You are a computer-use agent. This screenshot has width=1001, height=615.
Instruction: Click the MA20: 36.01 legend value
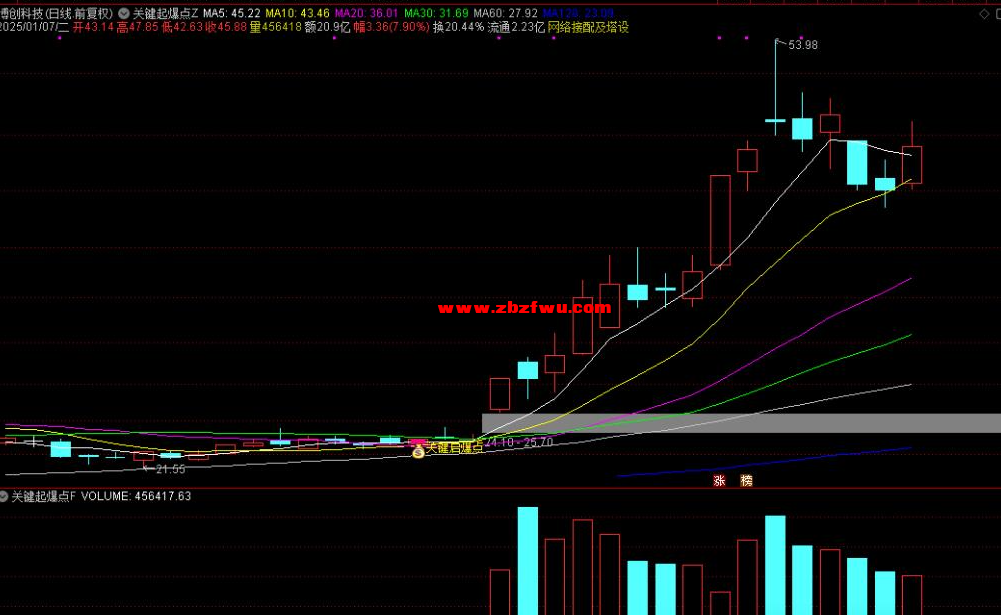coord(366,13)
